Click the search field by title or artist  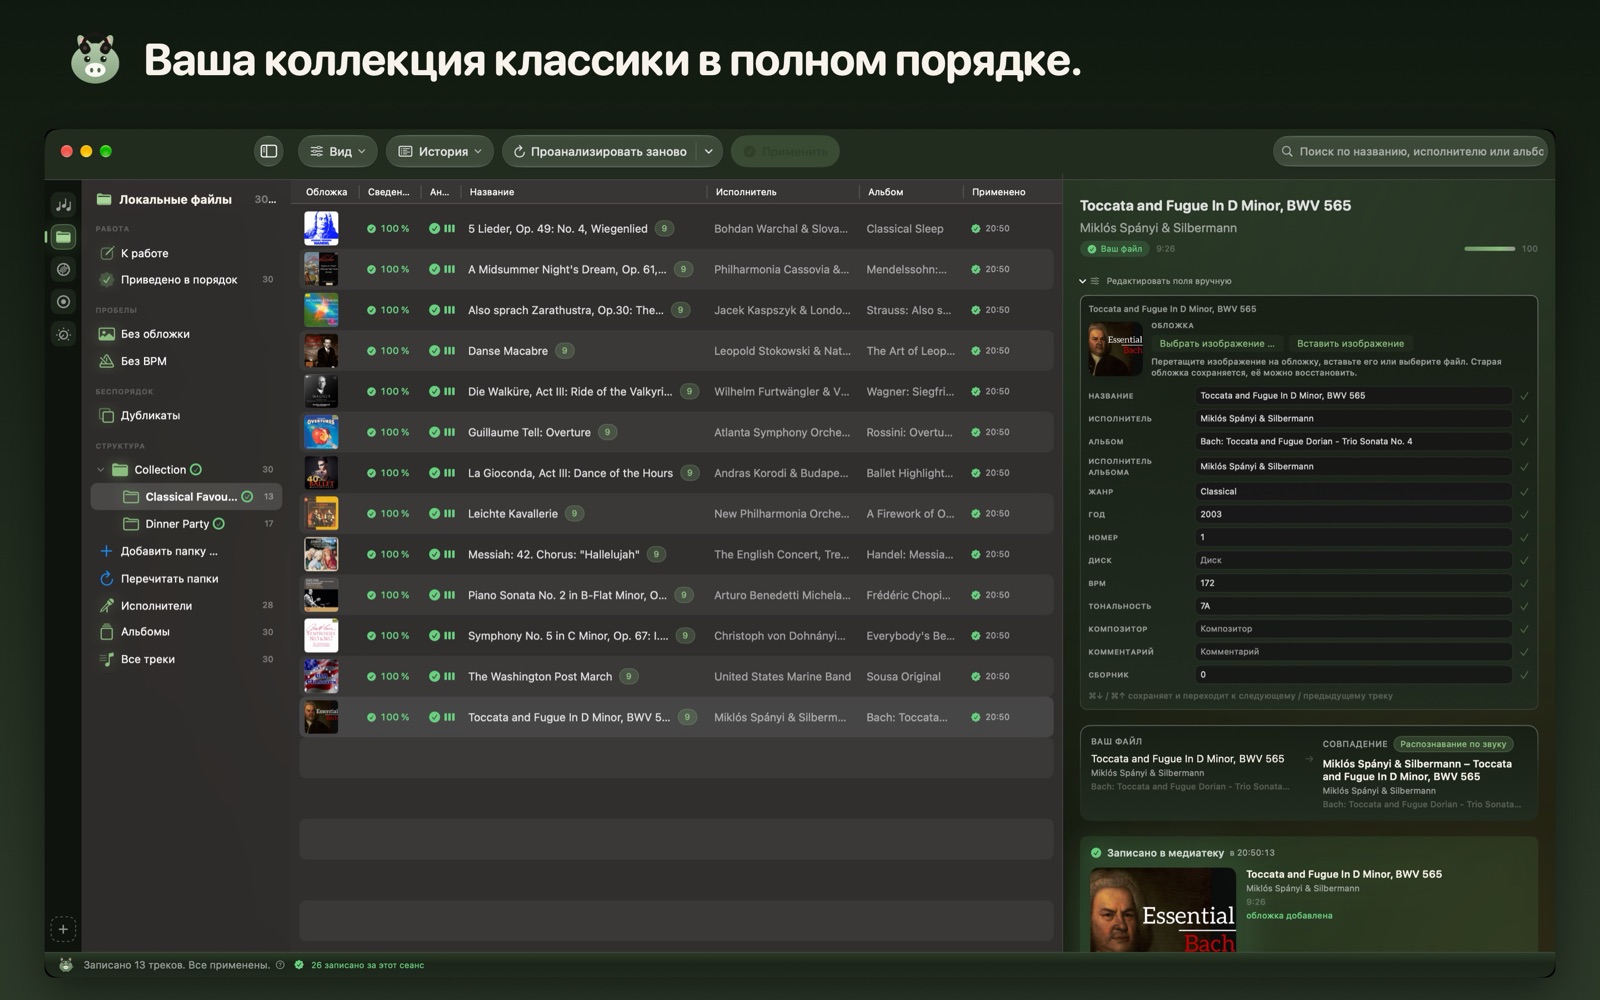click(x=1410, y=151)
